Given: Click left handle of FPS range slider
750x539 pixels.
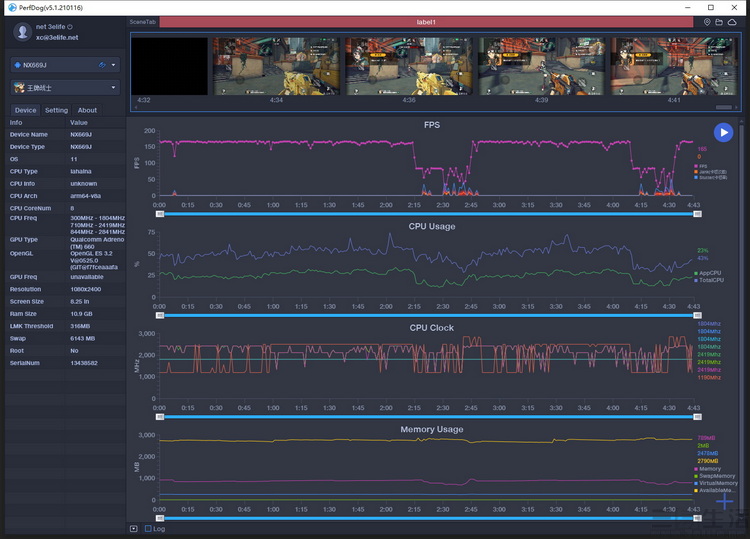Looking at the screenshot, I should coord(160,214).
